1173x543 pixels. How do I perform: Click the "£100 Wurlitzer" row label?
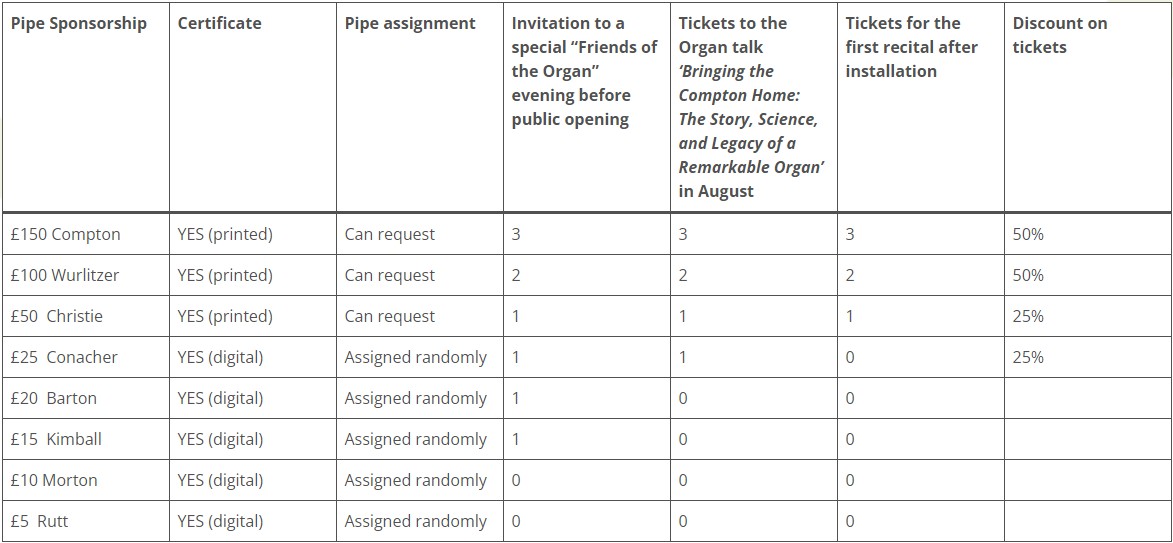pyautogui.click(x=64, y=275)
